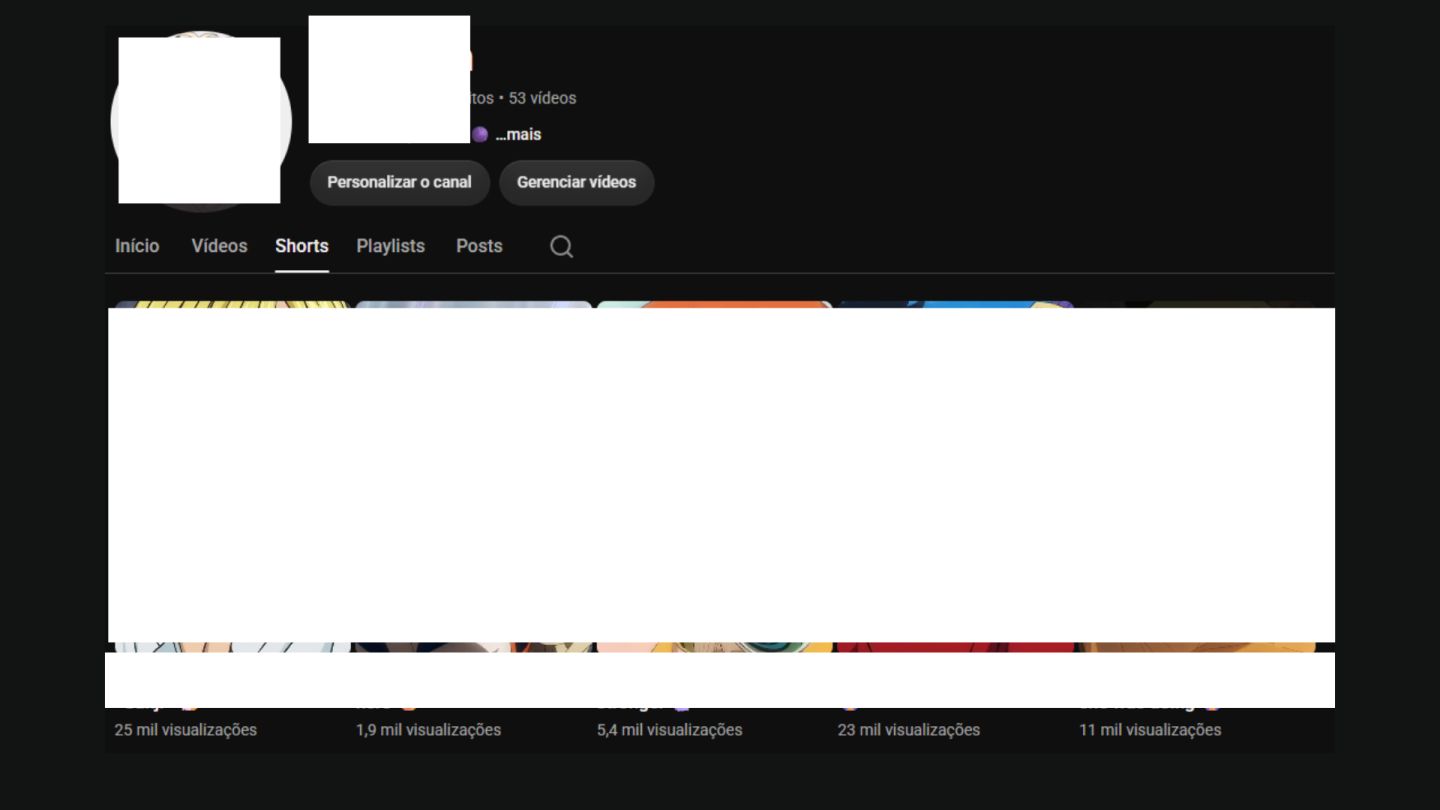1440x810 pixels.
Task: Select the Shorts tab
Action: tap(302, 246)
